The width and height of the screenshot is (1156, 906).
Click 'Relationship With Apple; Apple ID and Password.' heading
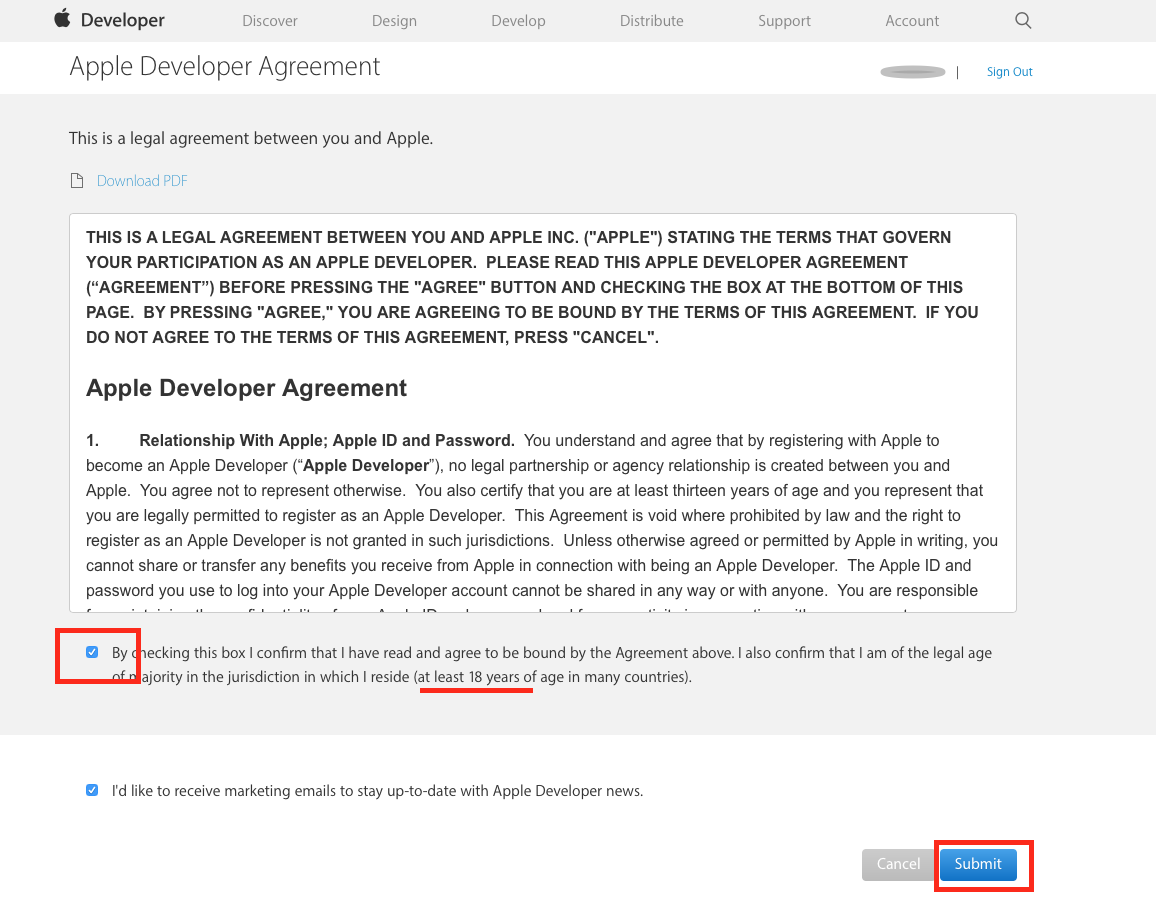[327, 441]
